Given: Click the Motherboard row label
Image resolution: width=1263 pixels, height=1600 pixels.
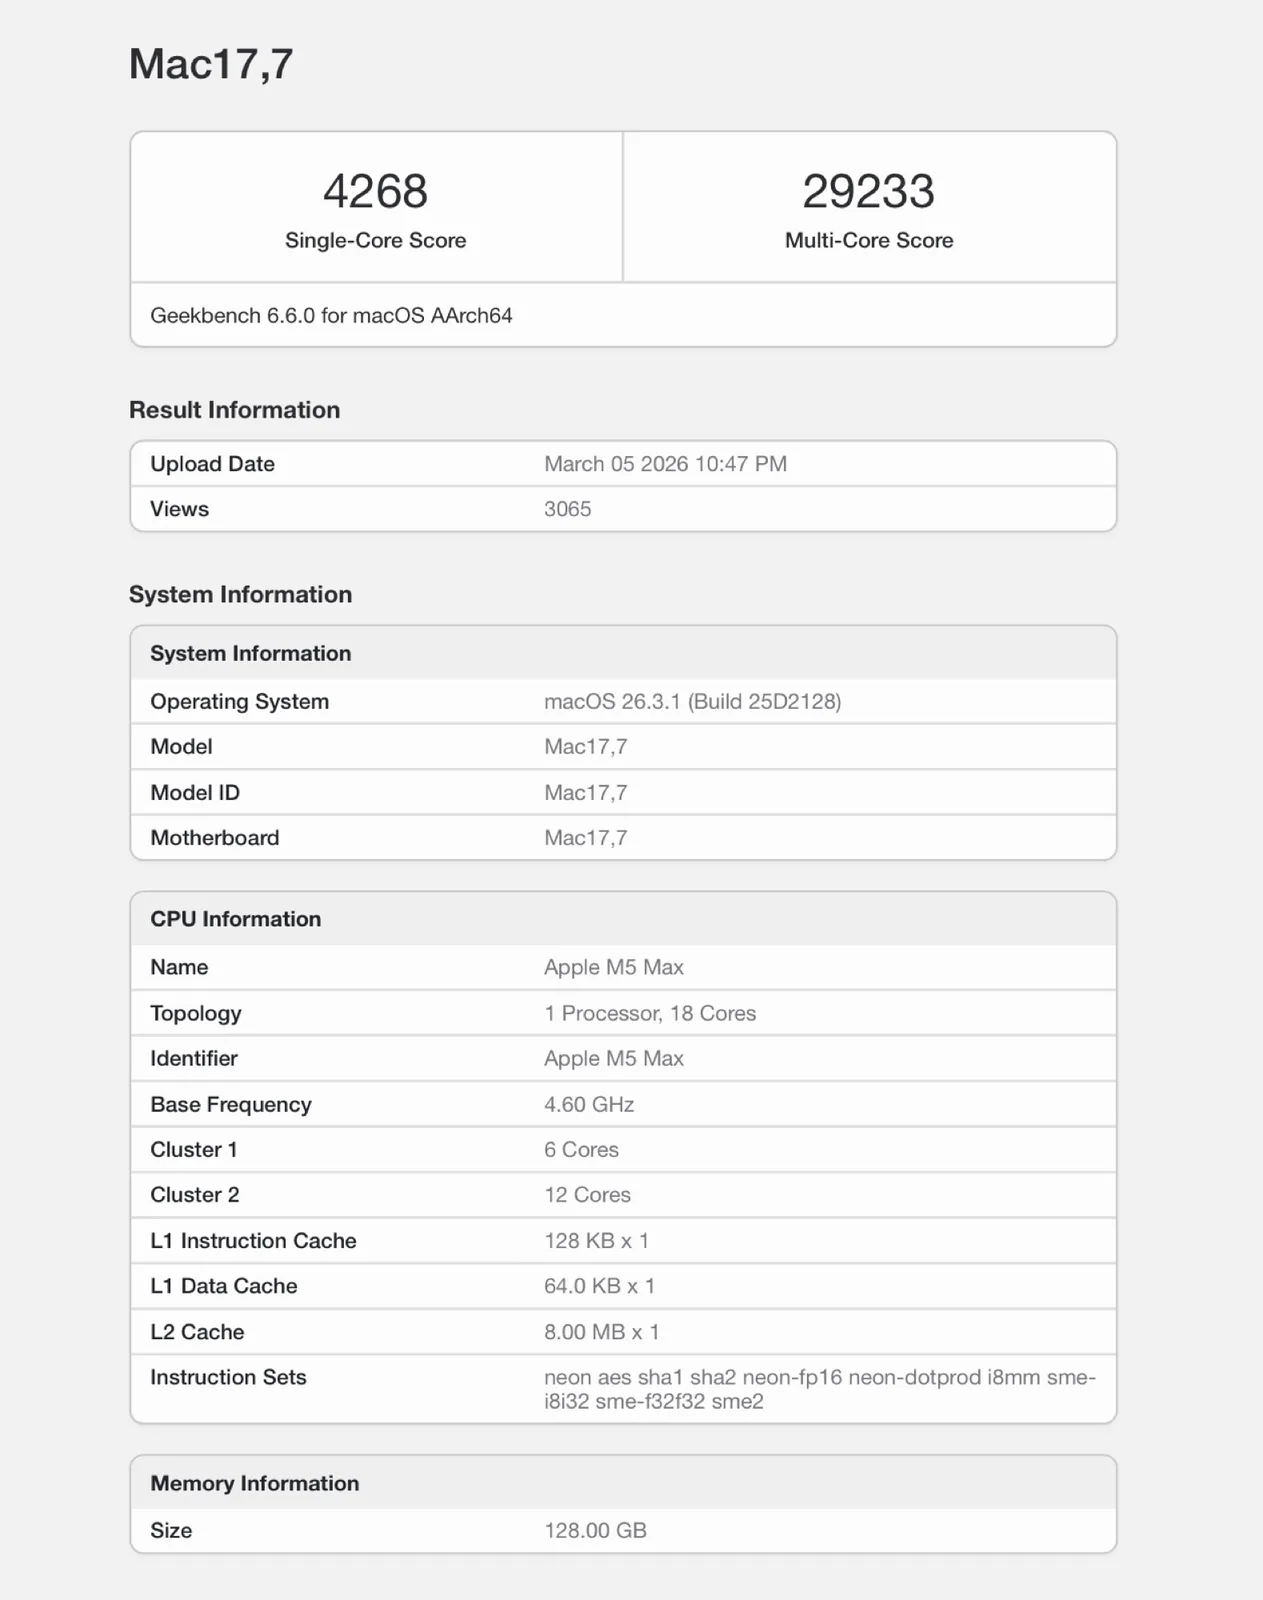Looking at the screenshot, I should point(214,838).
